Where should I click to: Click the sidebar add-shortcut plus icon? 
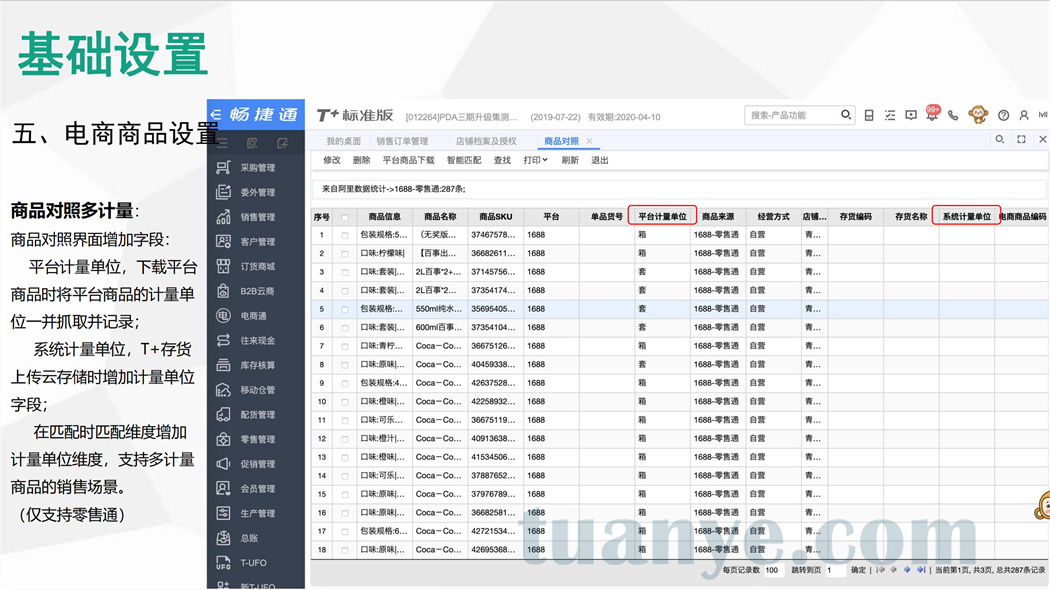(283, 143)
